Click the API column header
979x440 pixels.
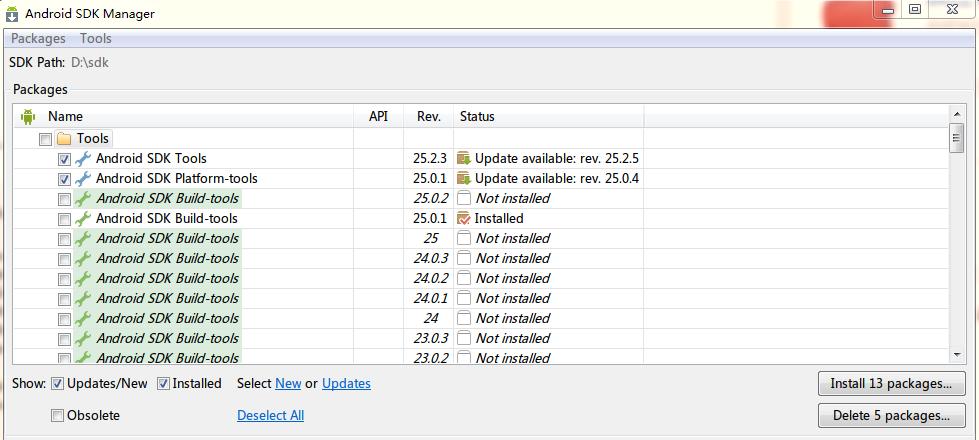tap(378, 117)
